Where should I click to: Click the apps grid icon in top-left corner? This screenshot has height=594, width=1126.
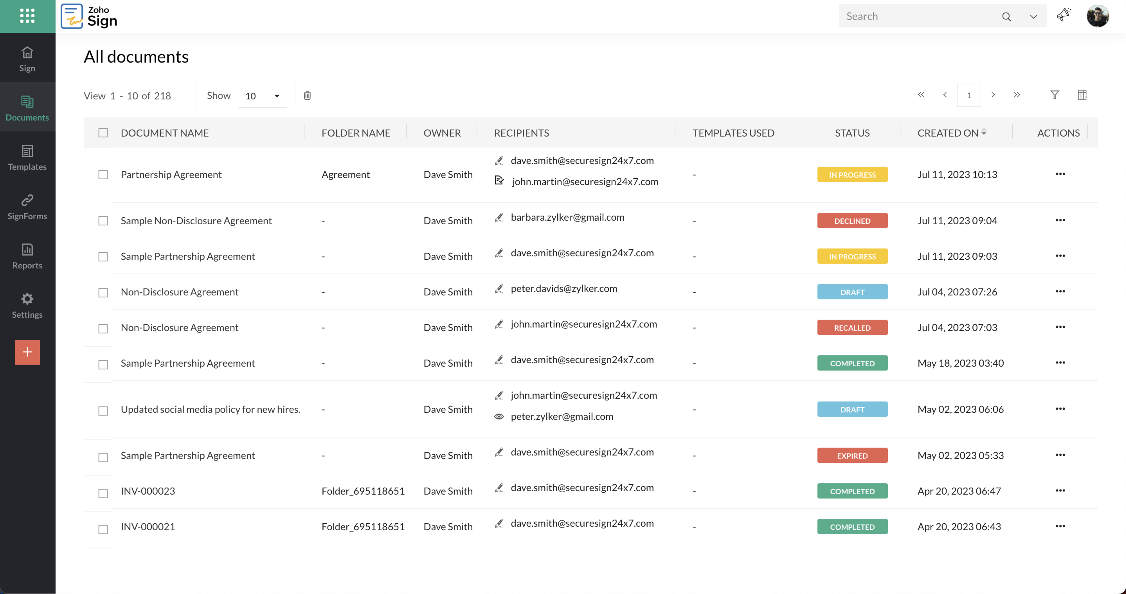pos(27,16)
